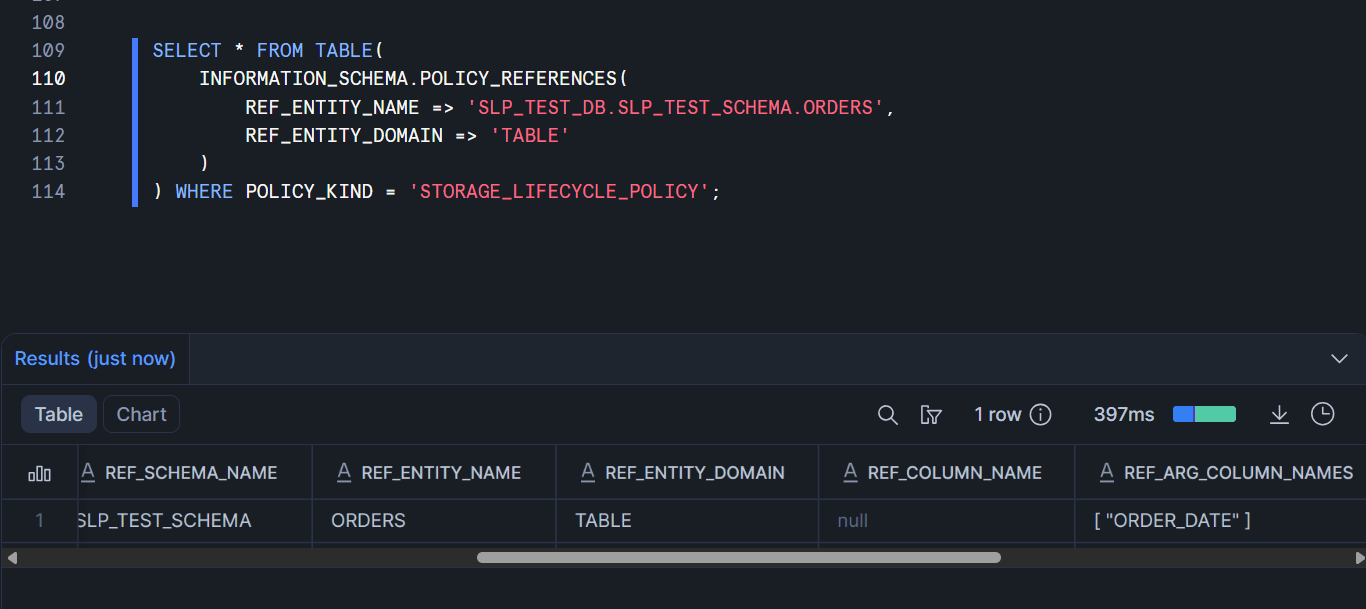Click the text type icon of REF_ARG_COLUMN_NAMES
This screenshot has height=609, width=1366.
1107,472
